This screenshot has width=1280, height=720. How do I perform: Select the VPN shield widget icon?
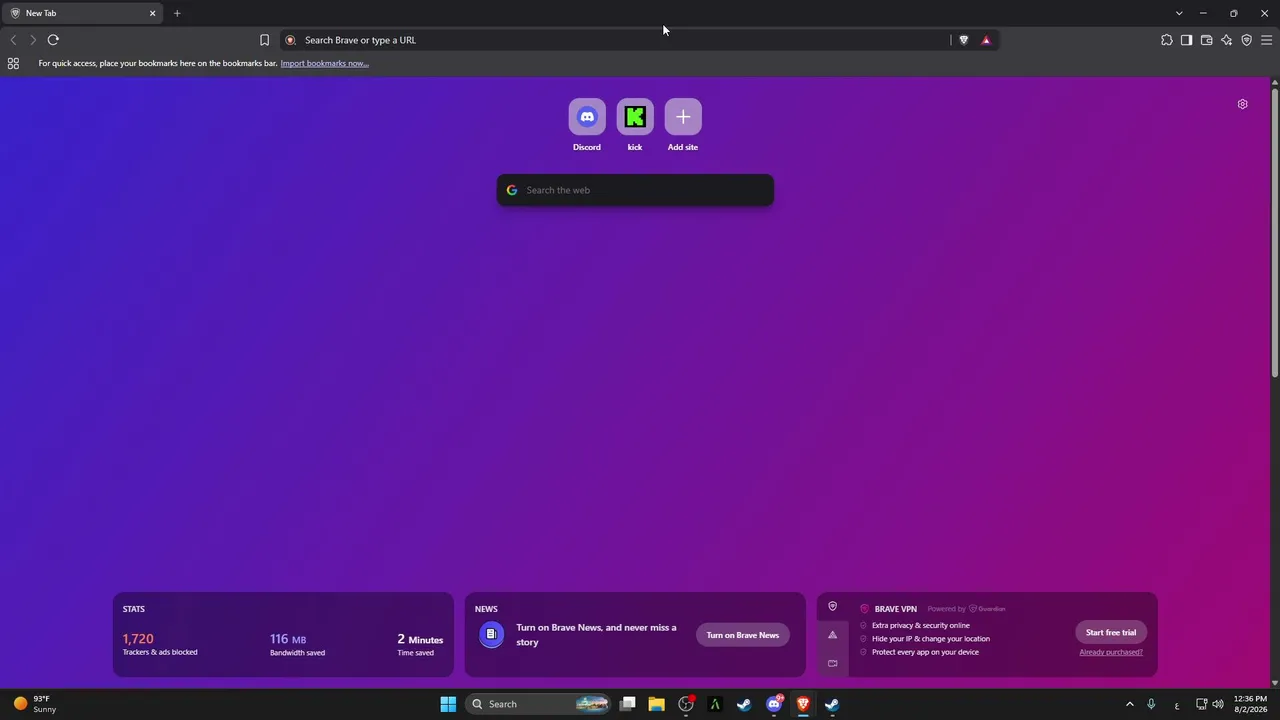point(832,606)
